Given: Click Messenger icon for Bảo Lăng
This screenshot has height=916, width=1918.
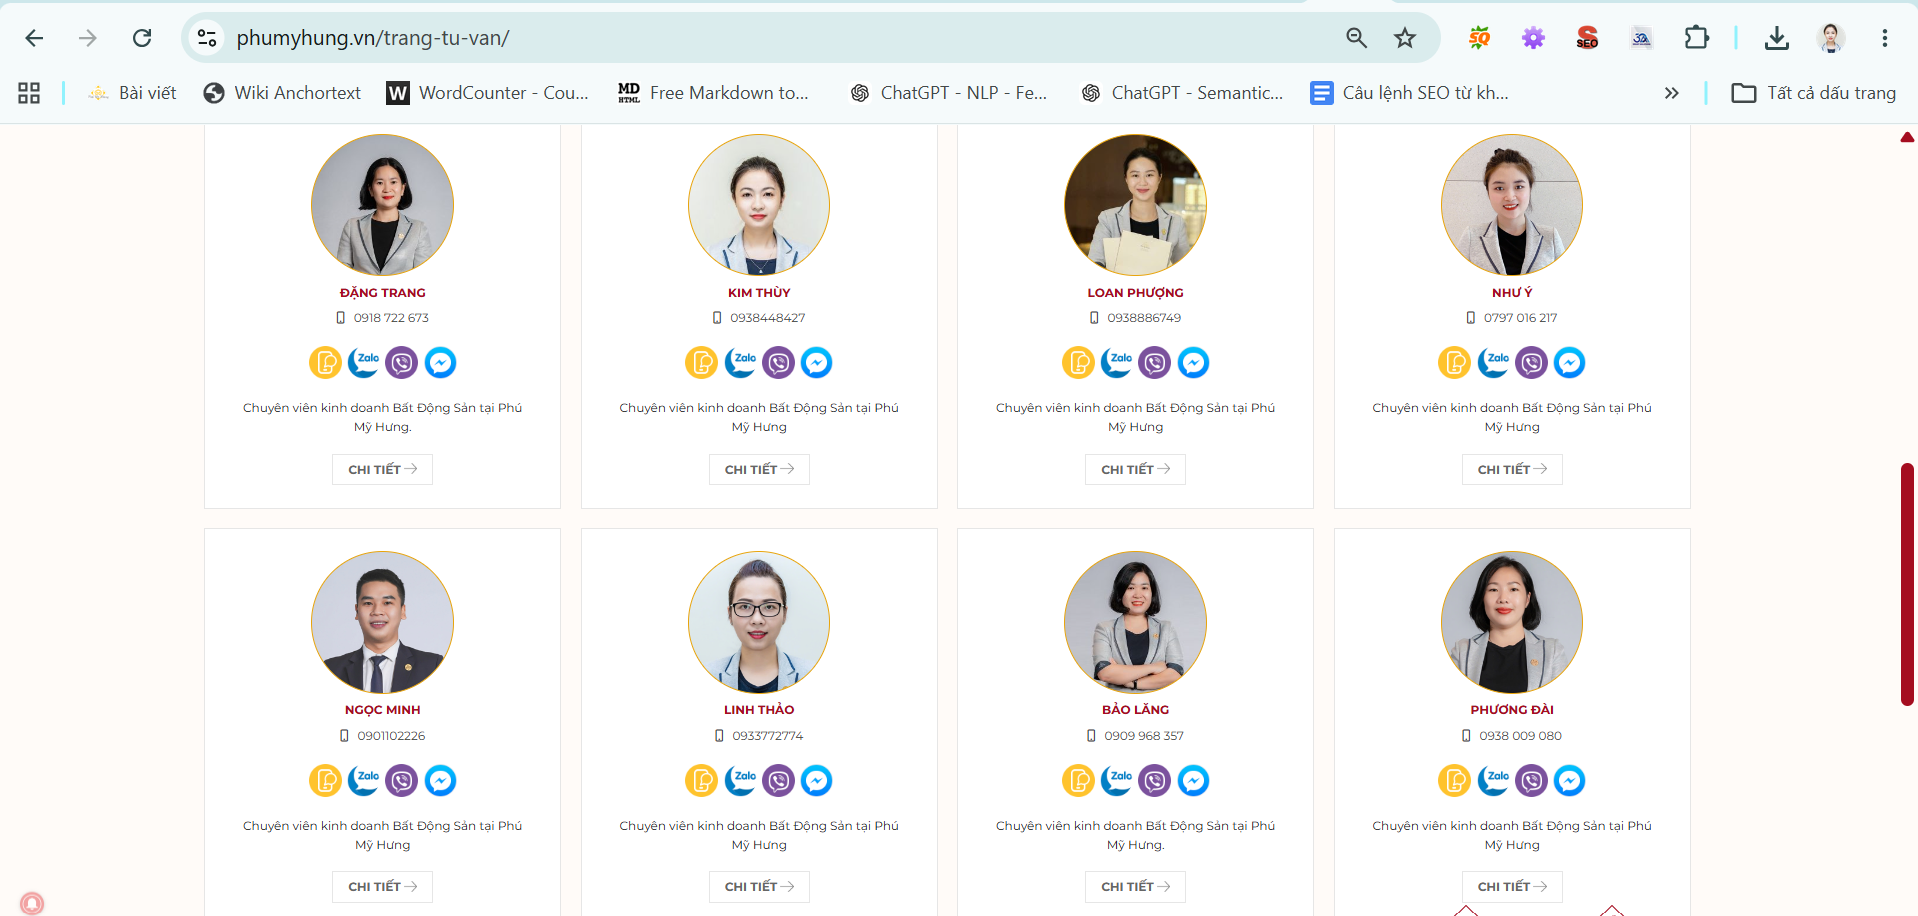Looking at the screenshot, I should pos(1193,780).
